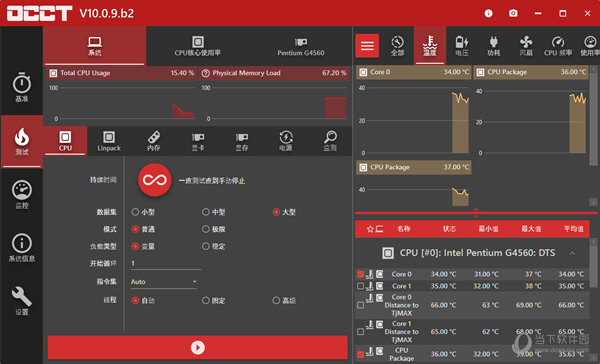This screenshot has height=364, width=600.
Task: Select the memory test icon
Action: click(x=153, y=141)
